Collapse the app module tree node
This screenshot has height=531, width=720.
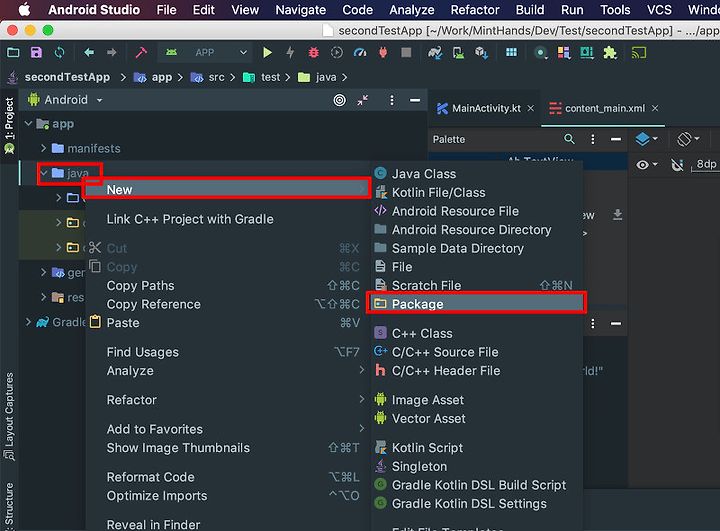click(x=28, y=124)
